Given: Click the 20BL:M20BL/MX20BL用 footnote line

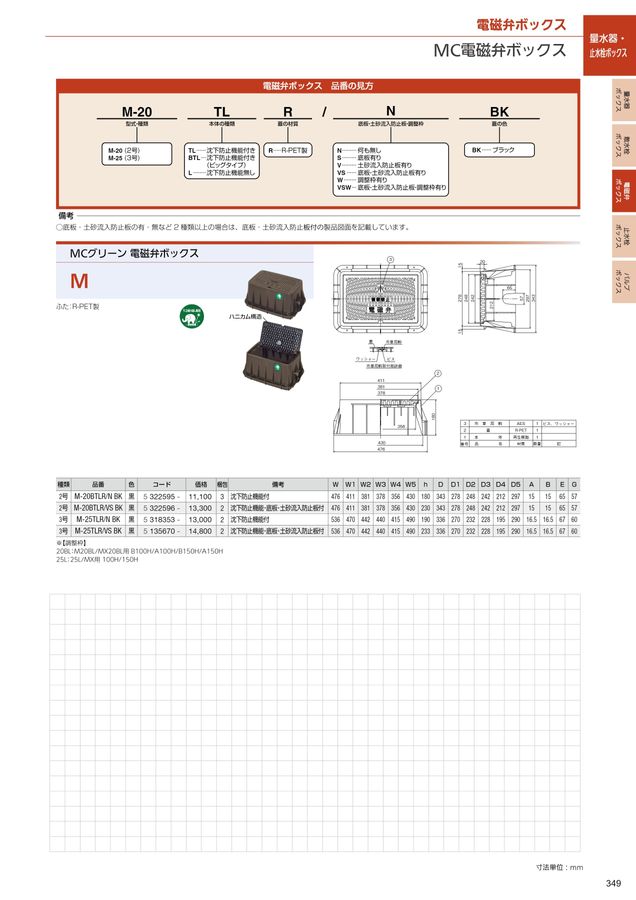Looking at the screenshot, I should click(139, 551).
